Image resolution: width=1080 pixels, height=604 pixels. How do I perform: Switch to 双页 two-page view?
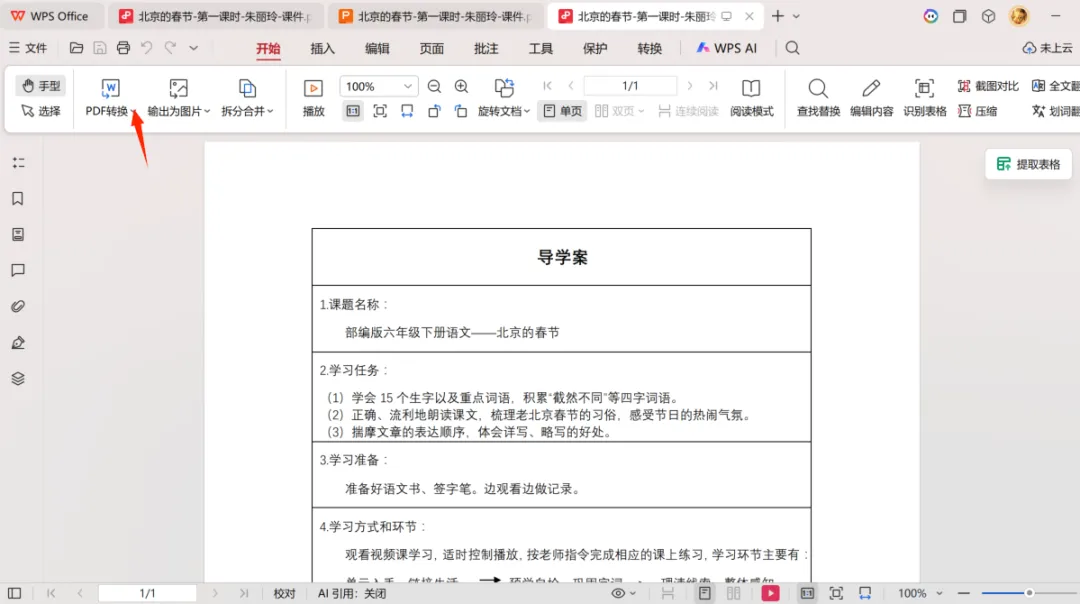(614, 111)
